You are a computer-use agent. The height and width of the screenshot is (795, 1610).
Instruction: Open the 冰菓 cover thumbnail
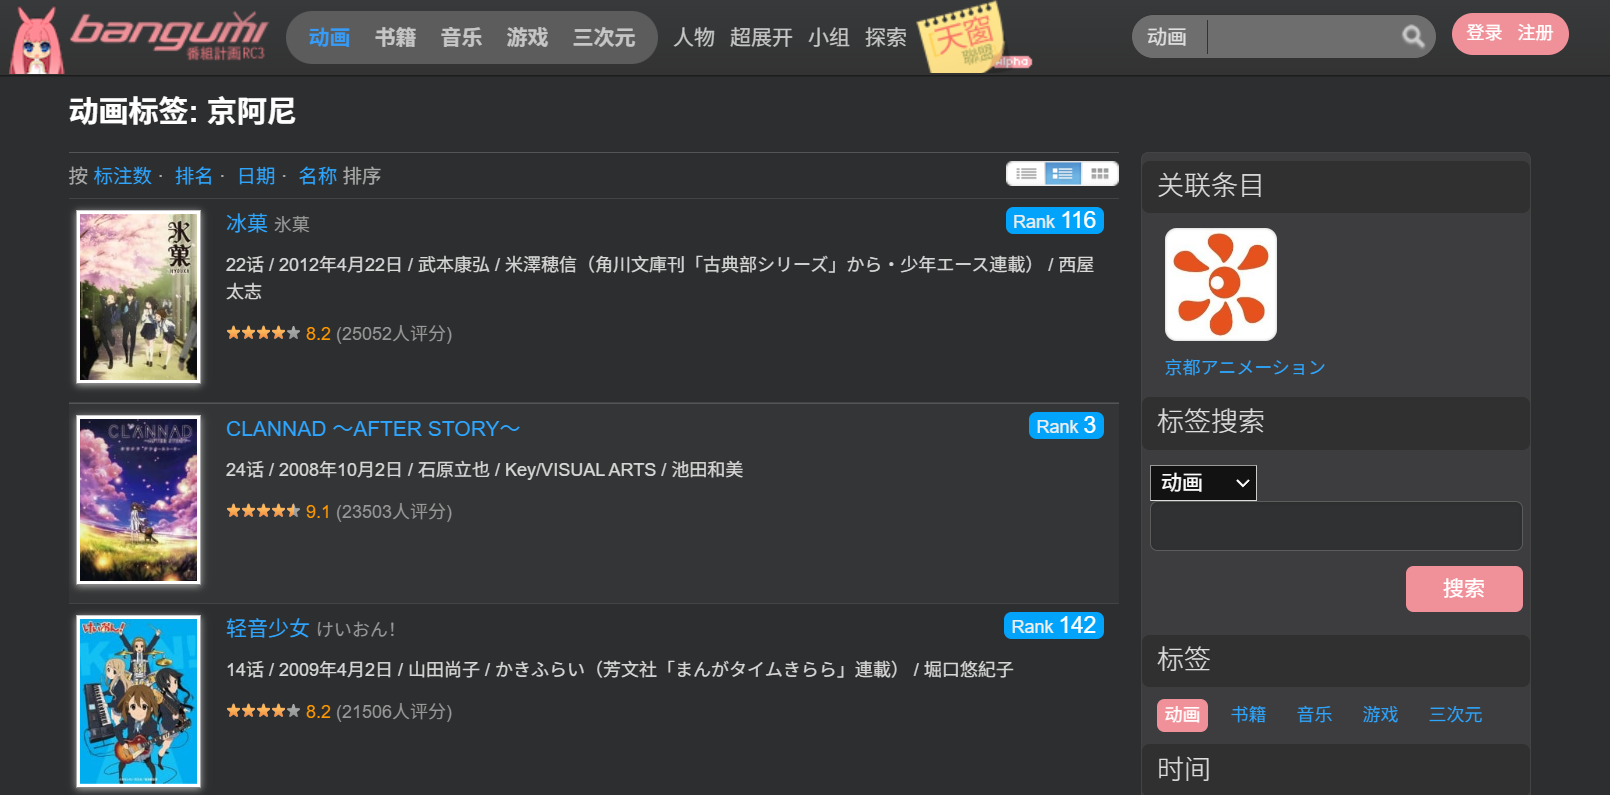tap(139, 296)
